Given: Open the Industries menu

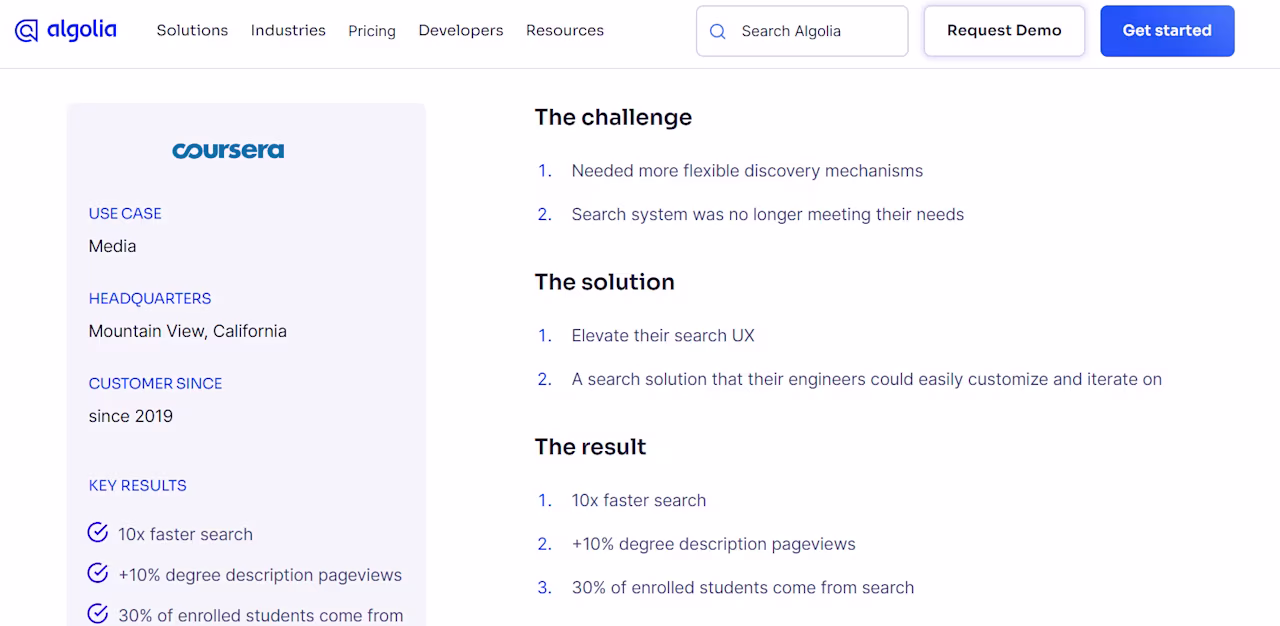Looking at the screenshot, I should pos(288,31).
